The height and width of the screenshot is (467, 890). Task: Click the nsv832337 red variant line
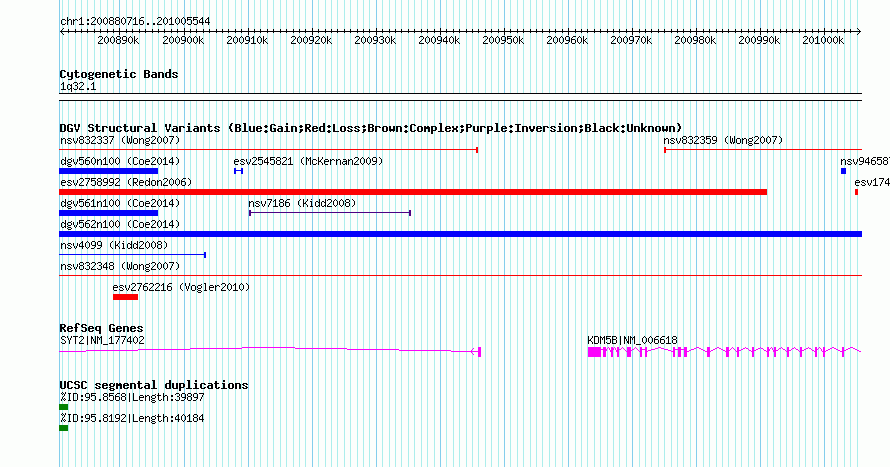coord(268,150)
